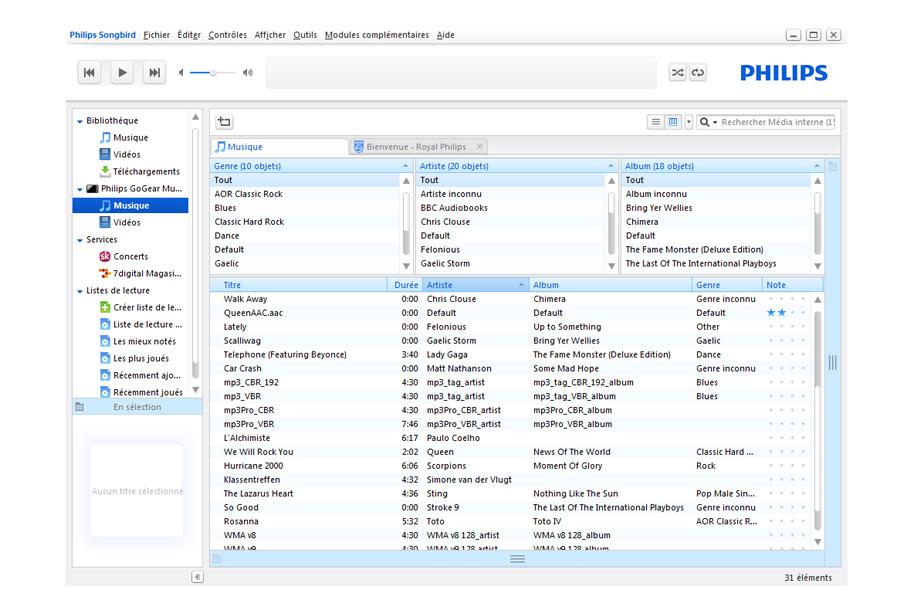
Task: Collapse the Bibliothèque tree node
Action: pyautogui.click(x=80, y=121)
